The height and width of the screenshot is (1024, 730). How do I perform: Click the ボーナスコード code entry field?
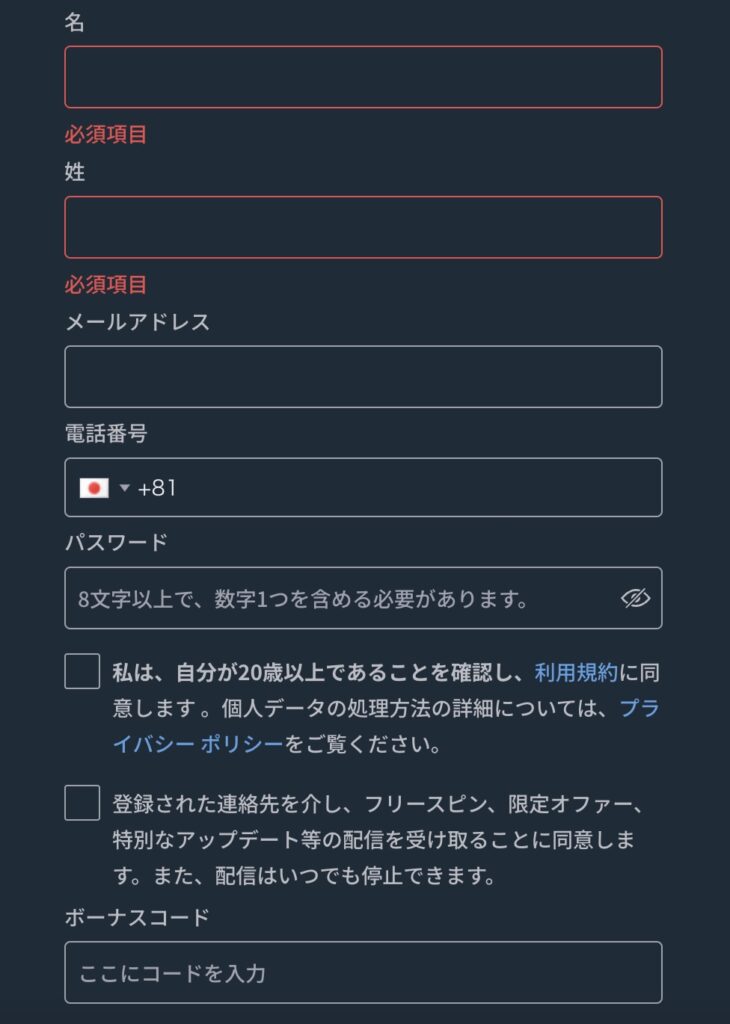click(x=363, y=972)
